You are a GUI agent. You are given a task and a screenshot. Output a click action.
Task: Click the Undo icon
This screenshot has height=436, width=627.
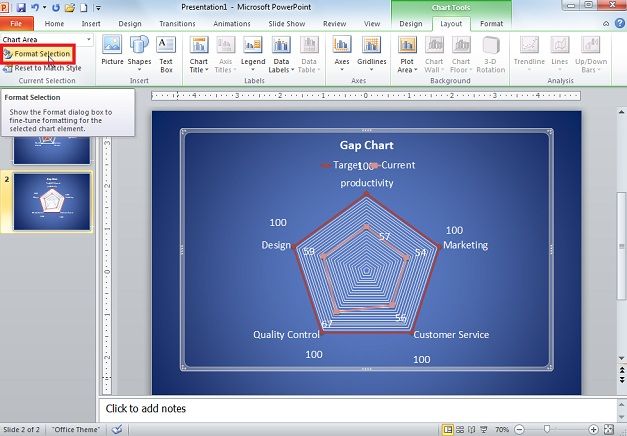point(35,7)
